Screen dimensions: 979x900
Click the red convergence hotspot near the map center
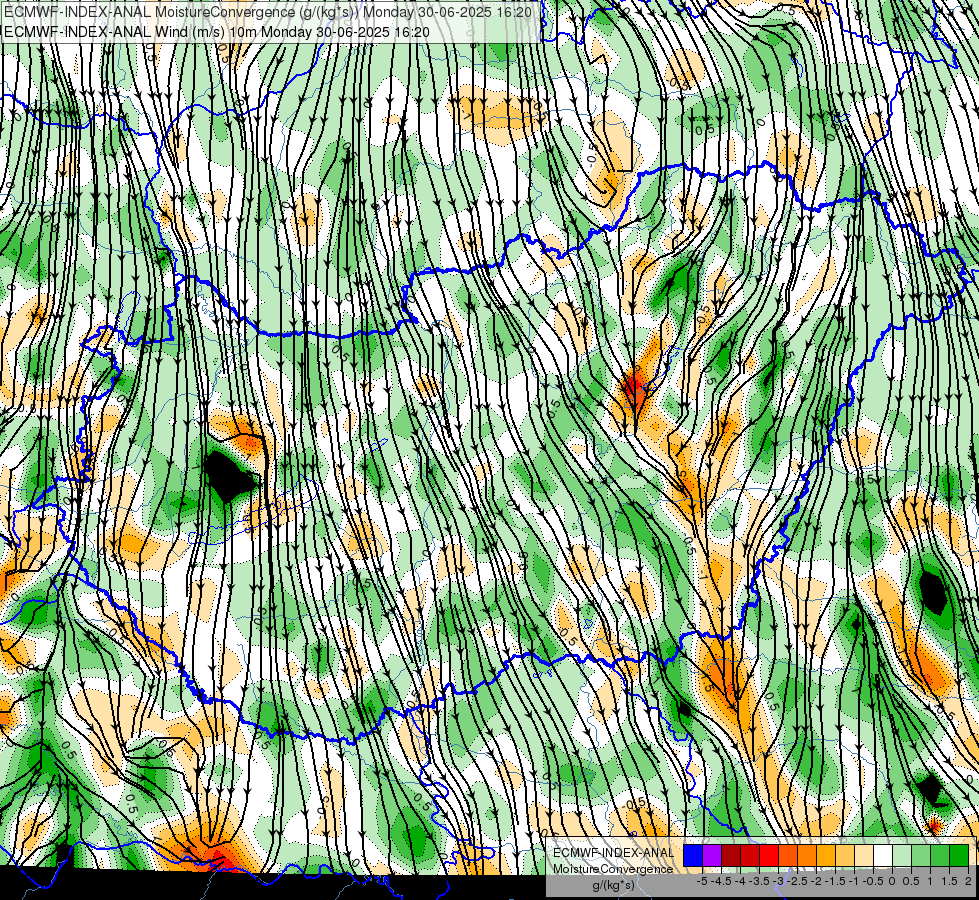click(x=635, y=388)
